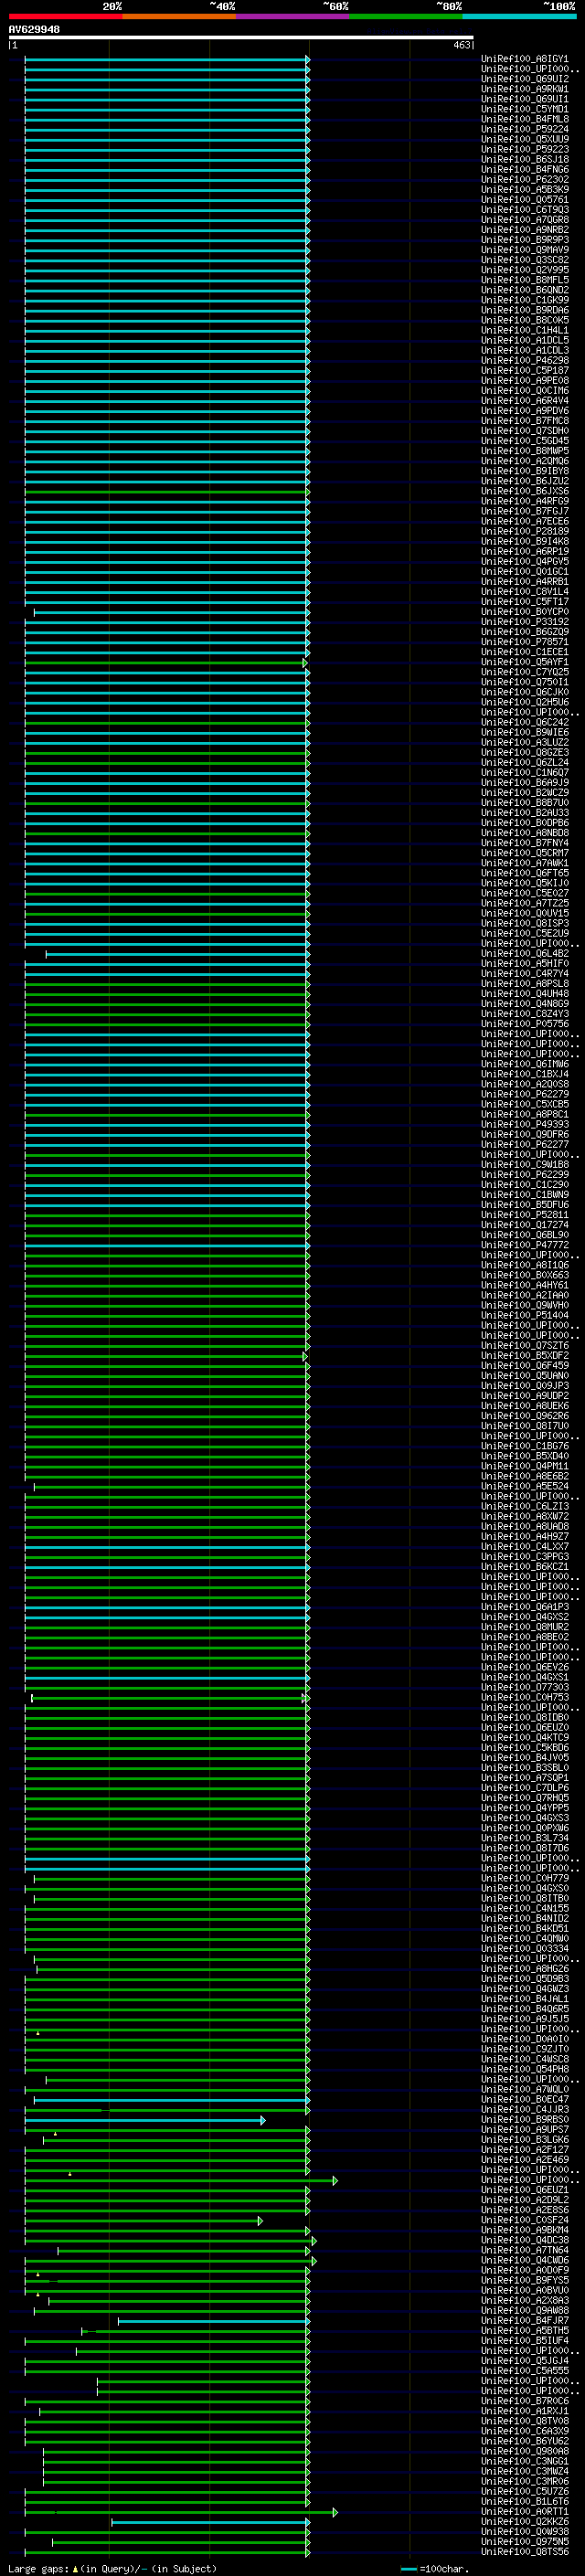585x2576 pixels.
Task: Click the white query sequence bar
Action: (240, 38)
